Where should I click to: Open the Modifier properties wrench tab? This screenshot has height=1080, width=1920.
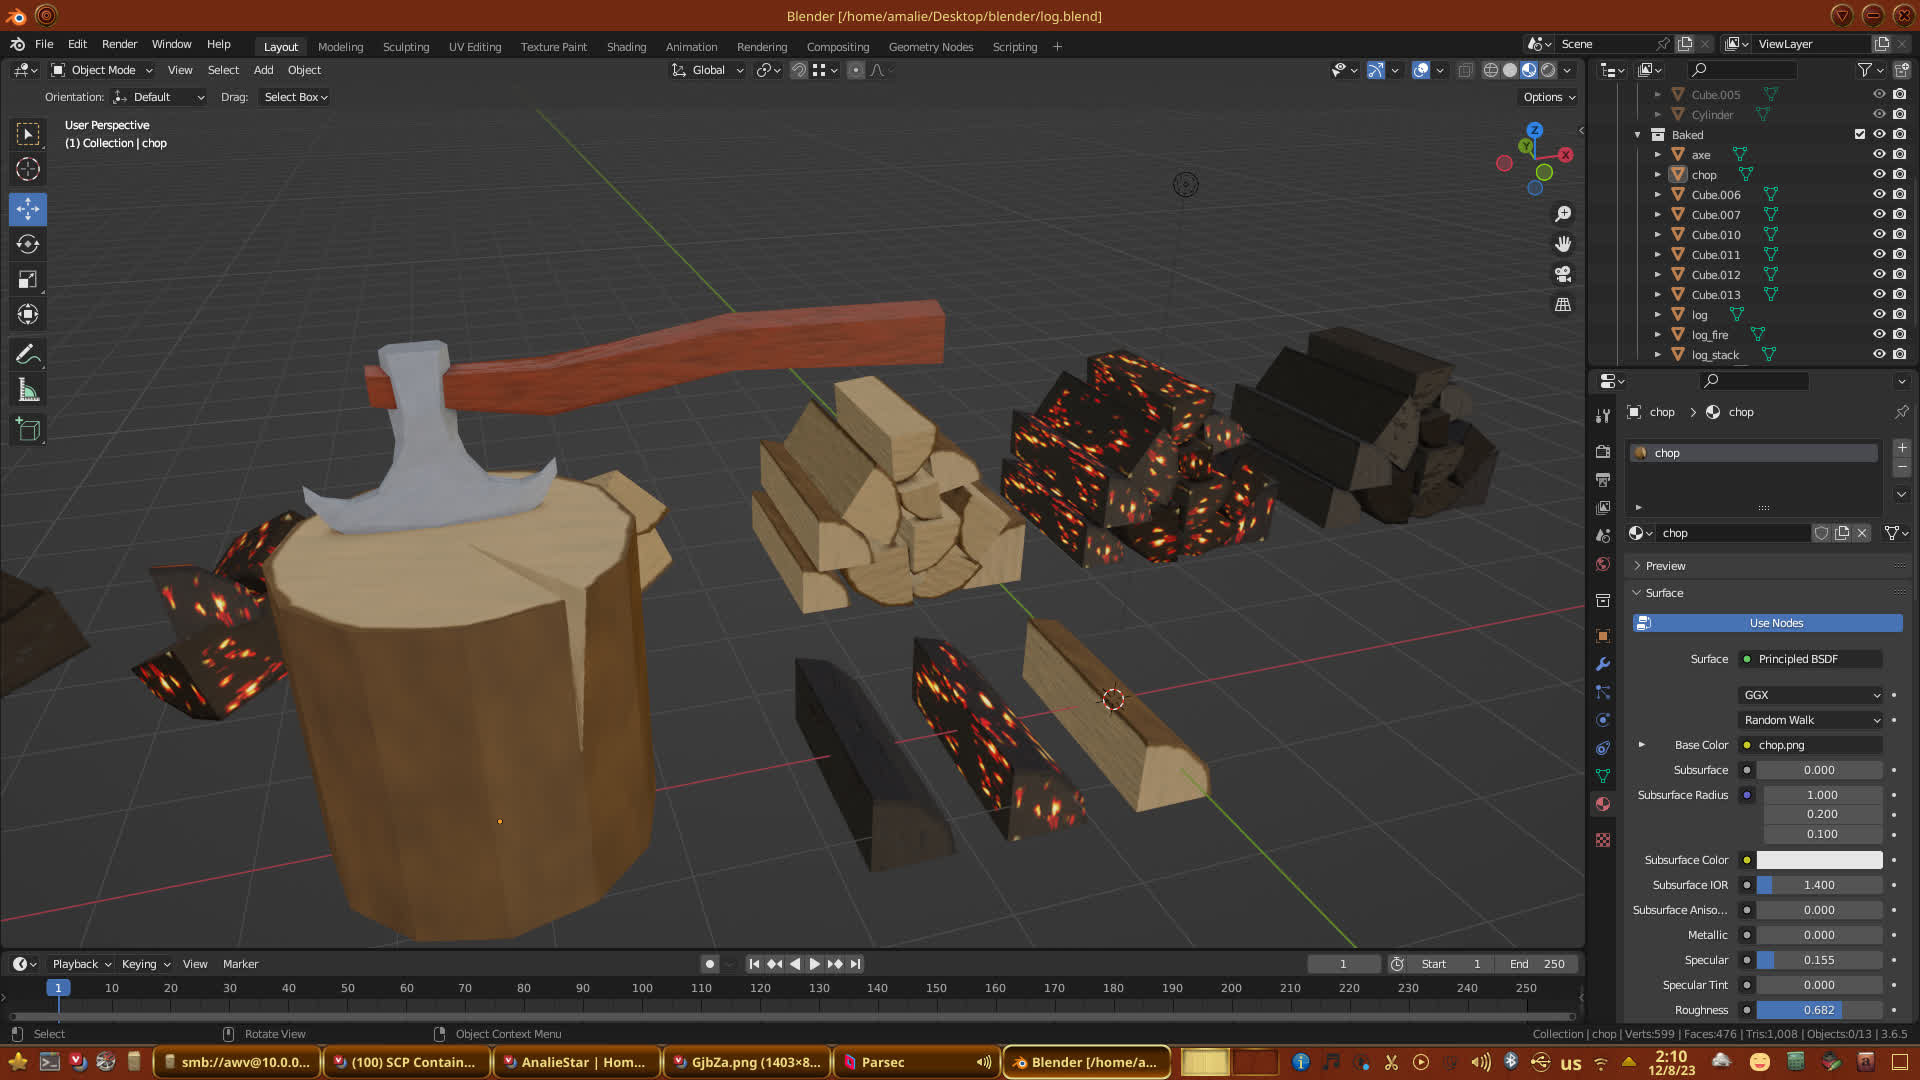pos(1603,664)
